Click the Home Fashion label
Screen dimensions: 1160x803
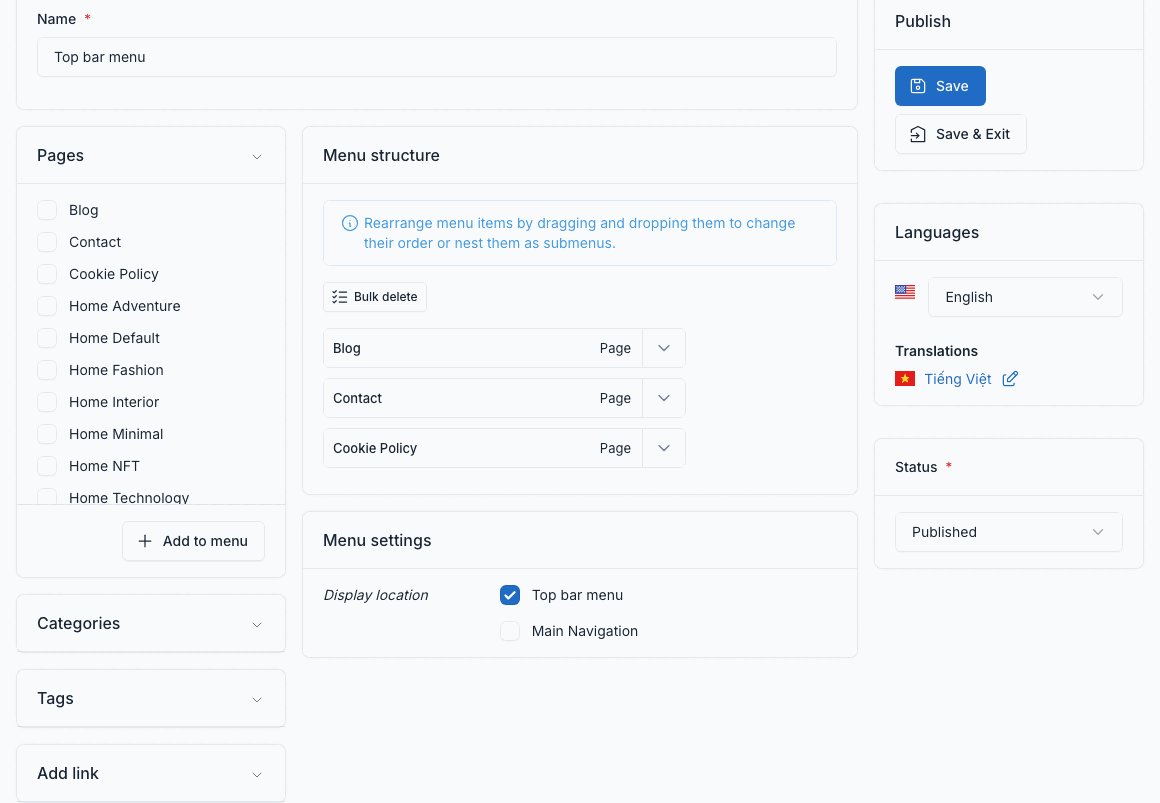click(116, 370)
